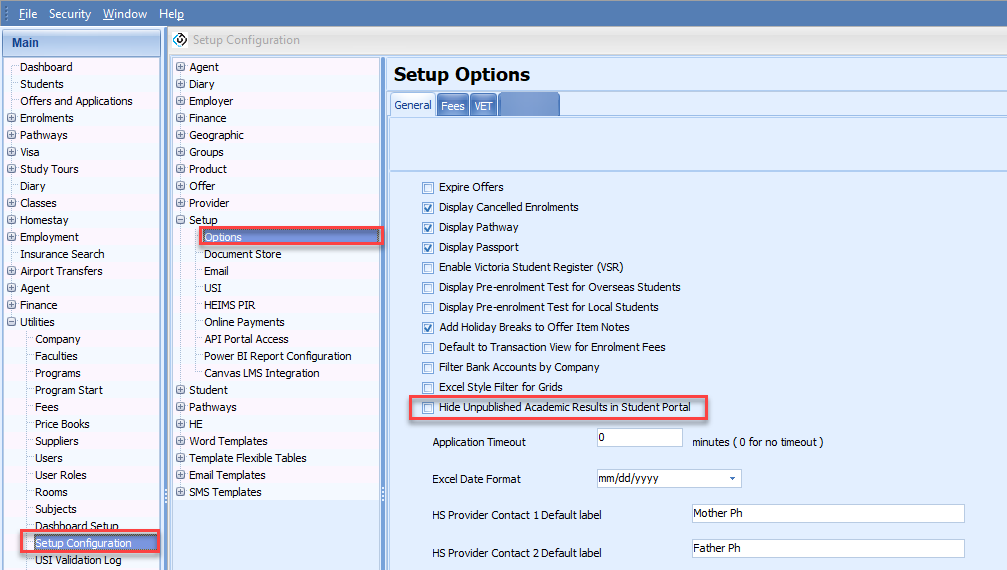Click HS Provider Contact 1 label field
This screenshot has height=570, width=1007.
coord(827,514)
